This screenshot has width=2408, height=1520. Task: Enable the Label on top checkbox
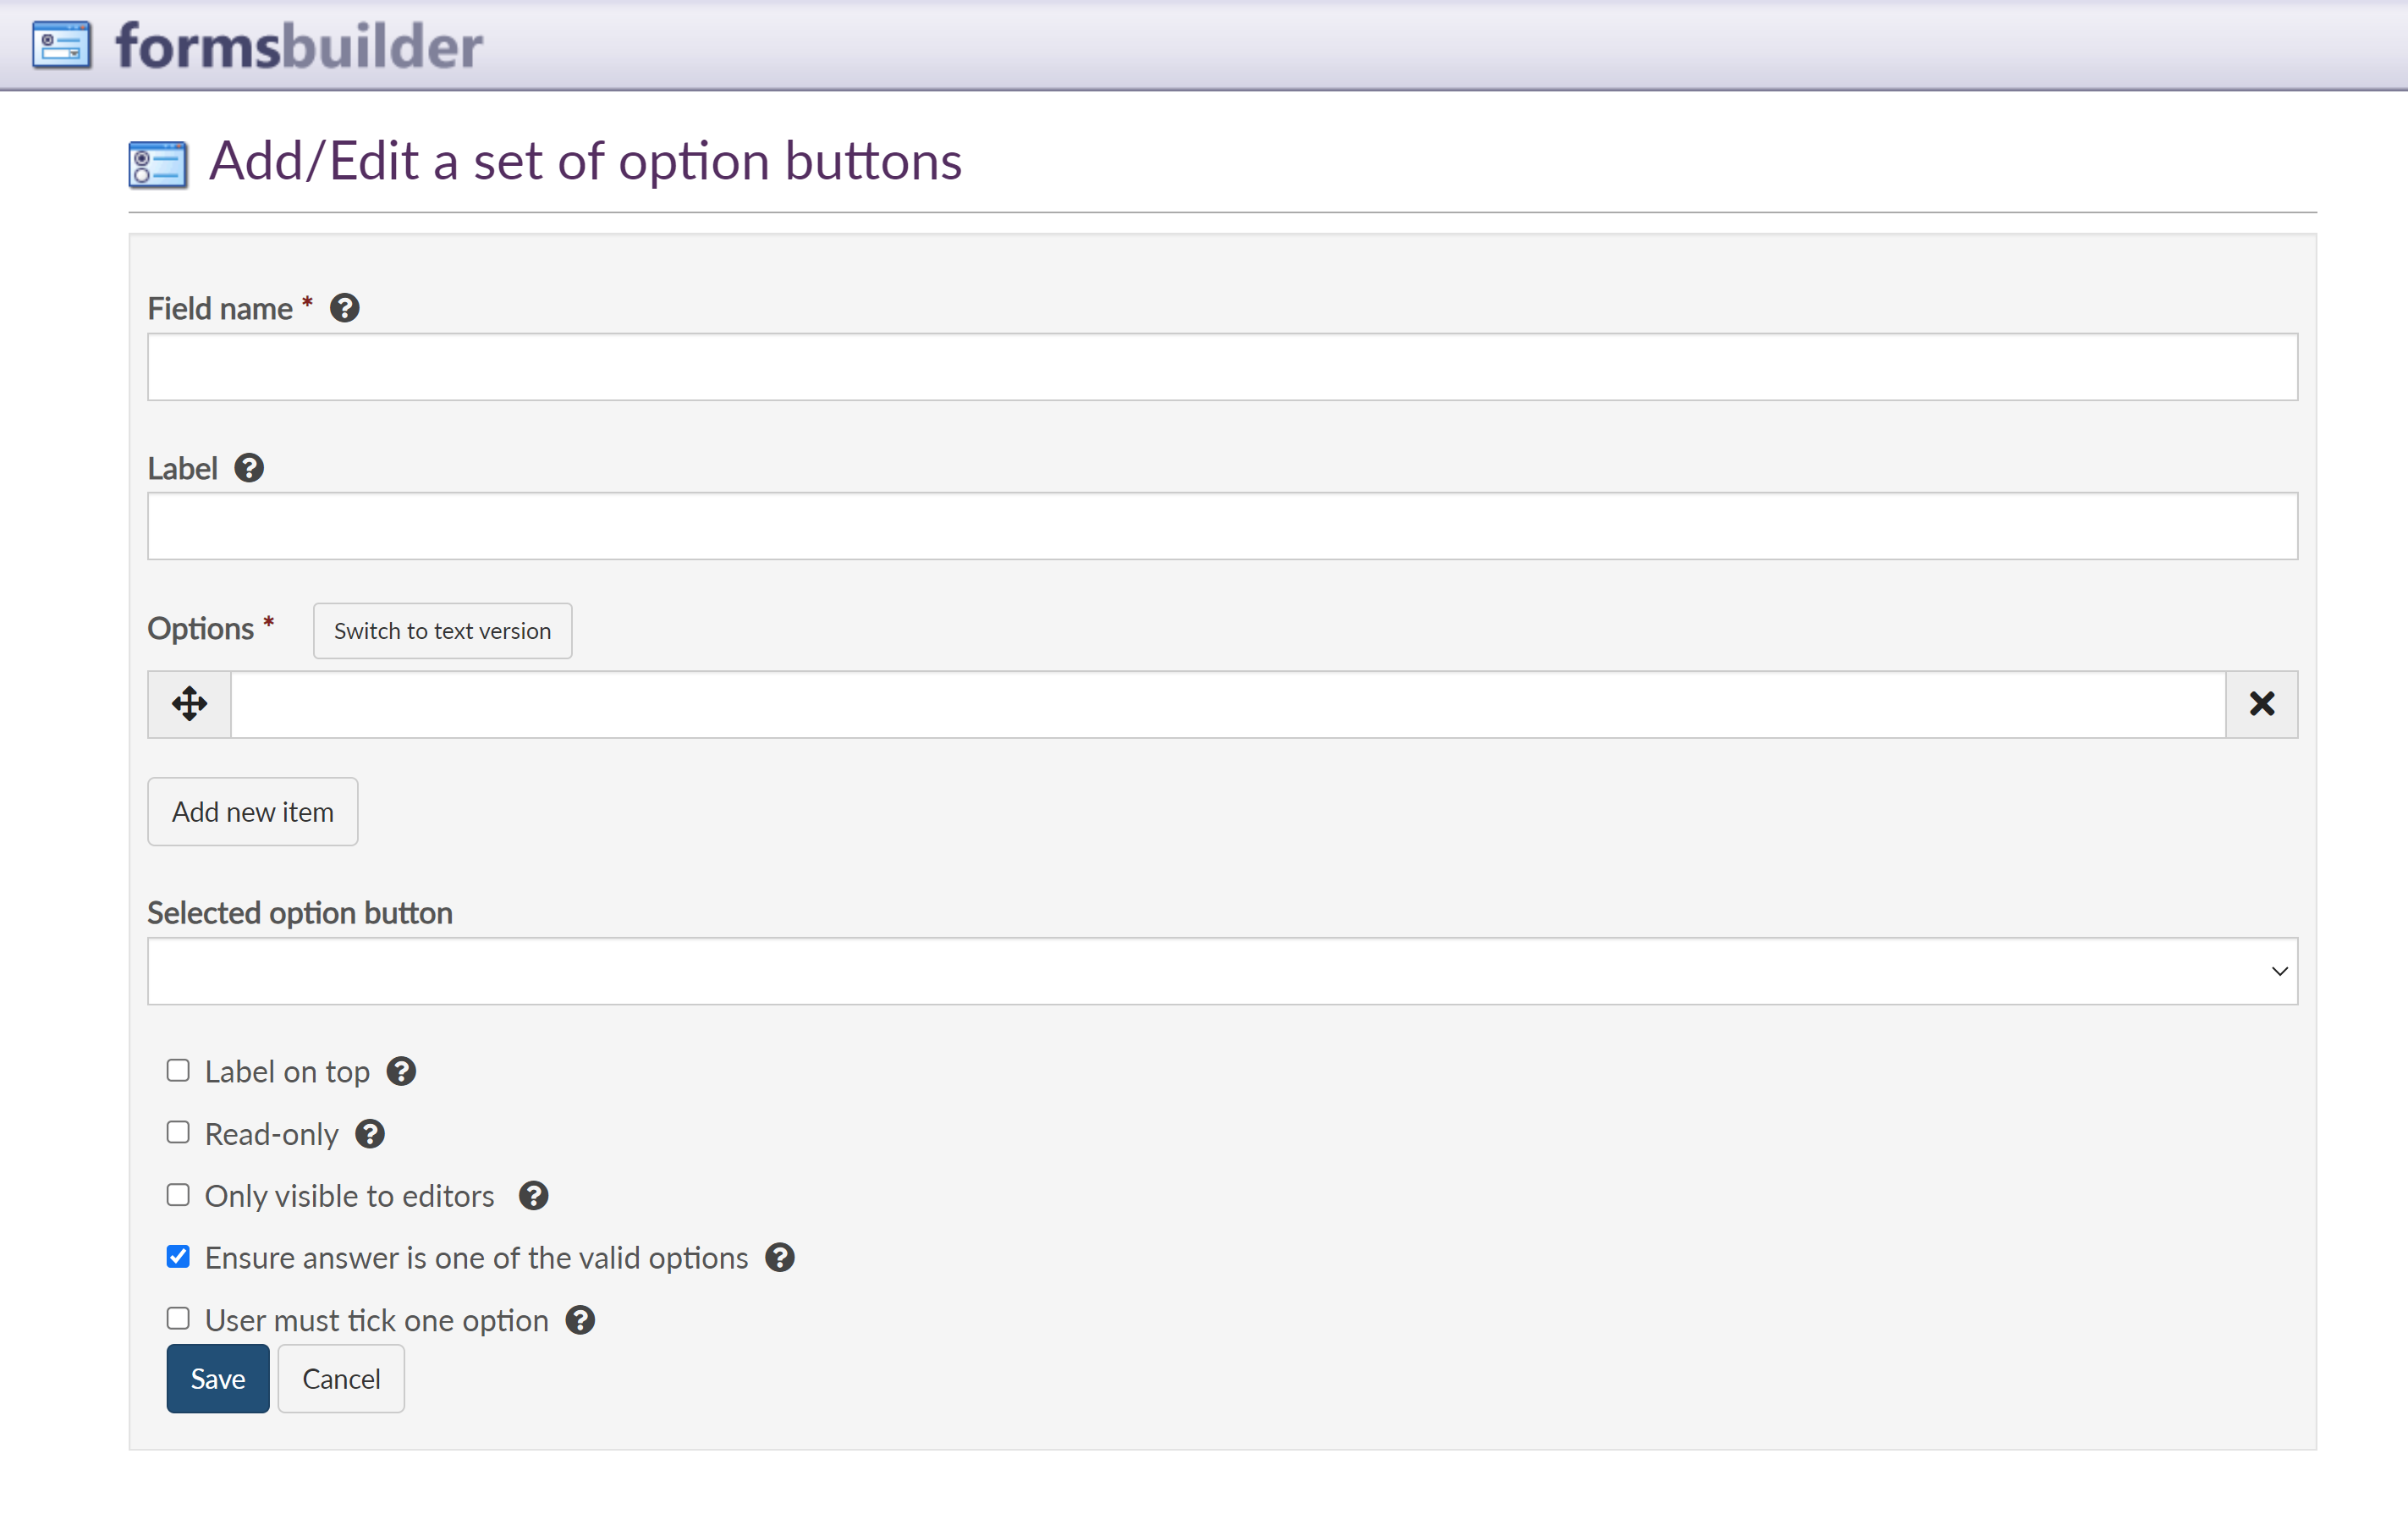coord(178,1071)
